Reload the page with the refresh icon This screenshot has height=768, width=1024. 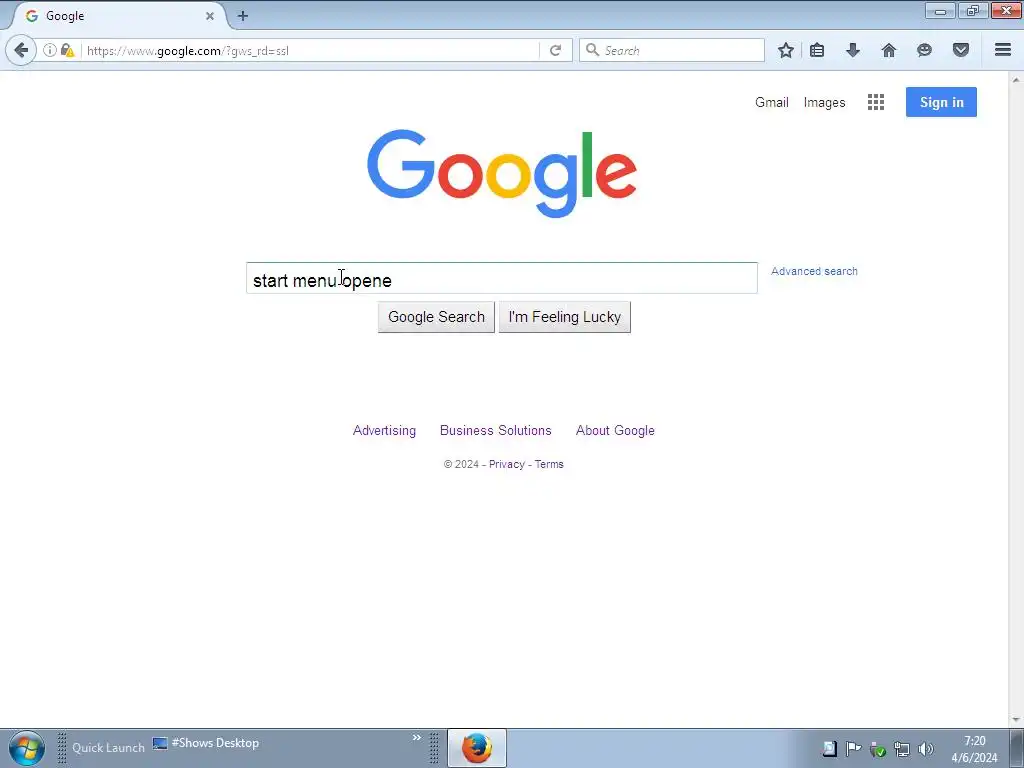click(555, 50)
